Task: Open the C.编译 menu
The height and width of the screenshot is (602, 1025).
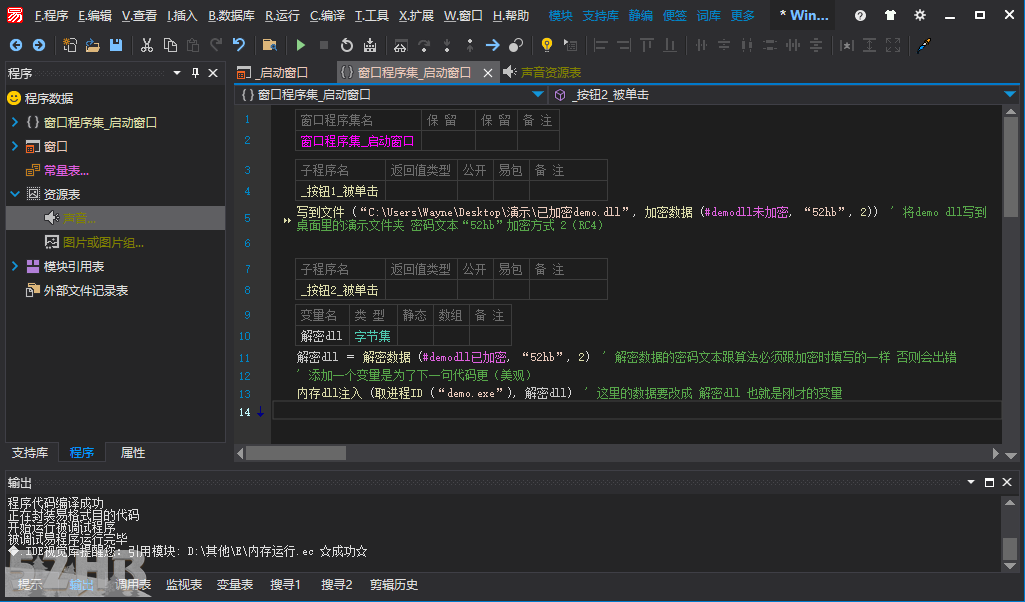Action: pyautogui.click(x=327, y=15)
